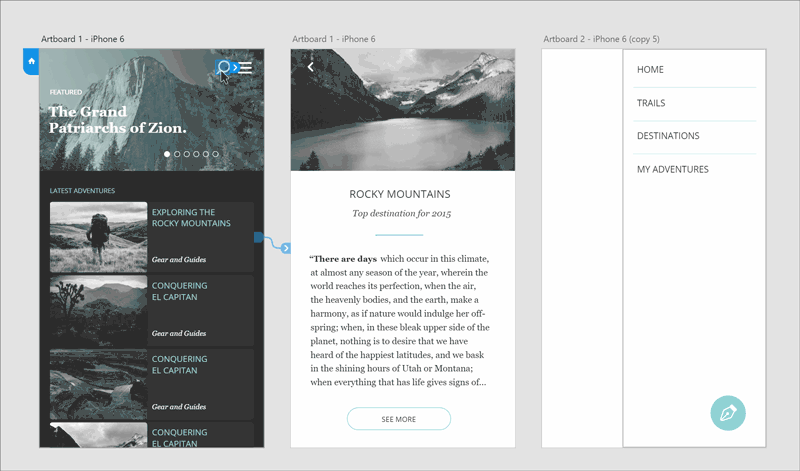Click the lake mountain header photo
800x471 pixels.
(403, 110)
